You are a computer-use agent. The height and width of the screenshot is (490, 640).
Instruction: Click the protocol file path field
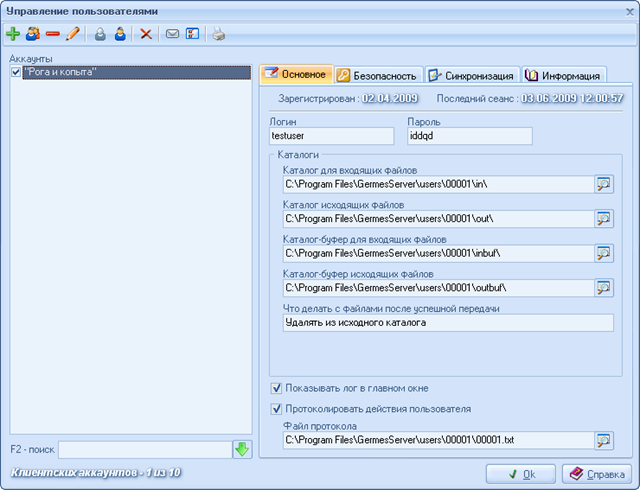(x=438, y=440)
